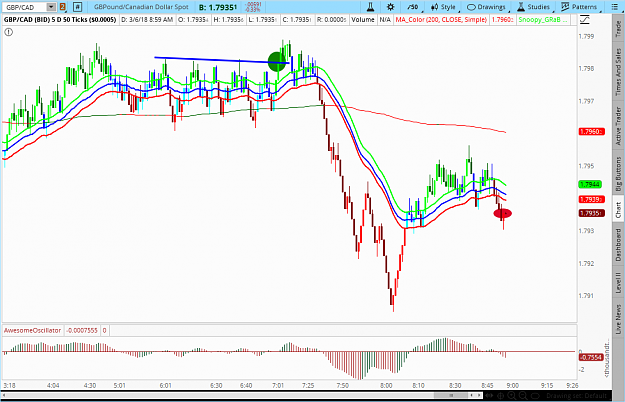Screen dimensions: 625x402
Task: Open chart settings gear icon
Action: coord(390,7)
